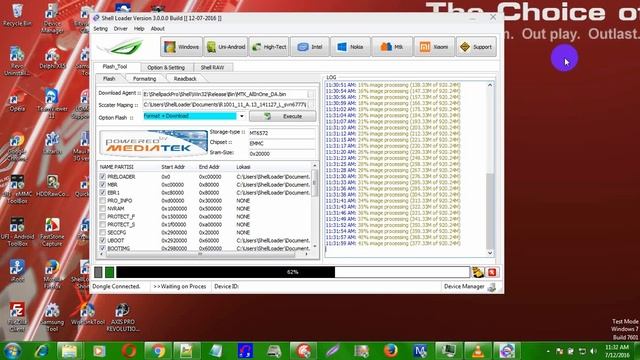Screen dimensions: 640x360
Task: Click the 62% flash progress bar
Action: pyautogui.click(x=293, y=272)
